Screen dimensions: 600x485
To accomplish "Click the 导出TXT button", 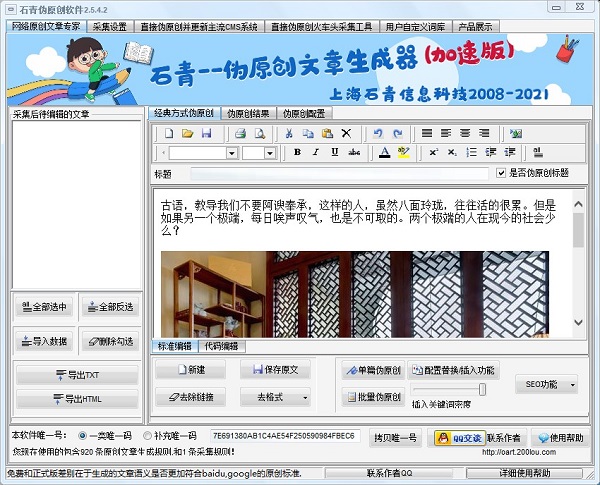I will pos(76,375).
